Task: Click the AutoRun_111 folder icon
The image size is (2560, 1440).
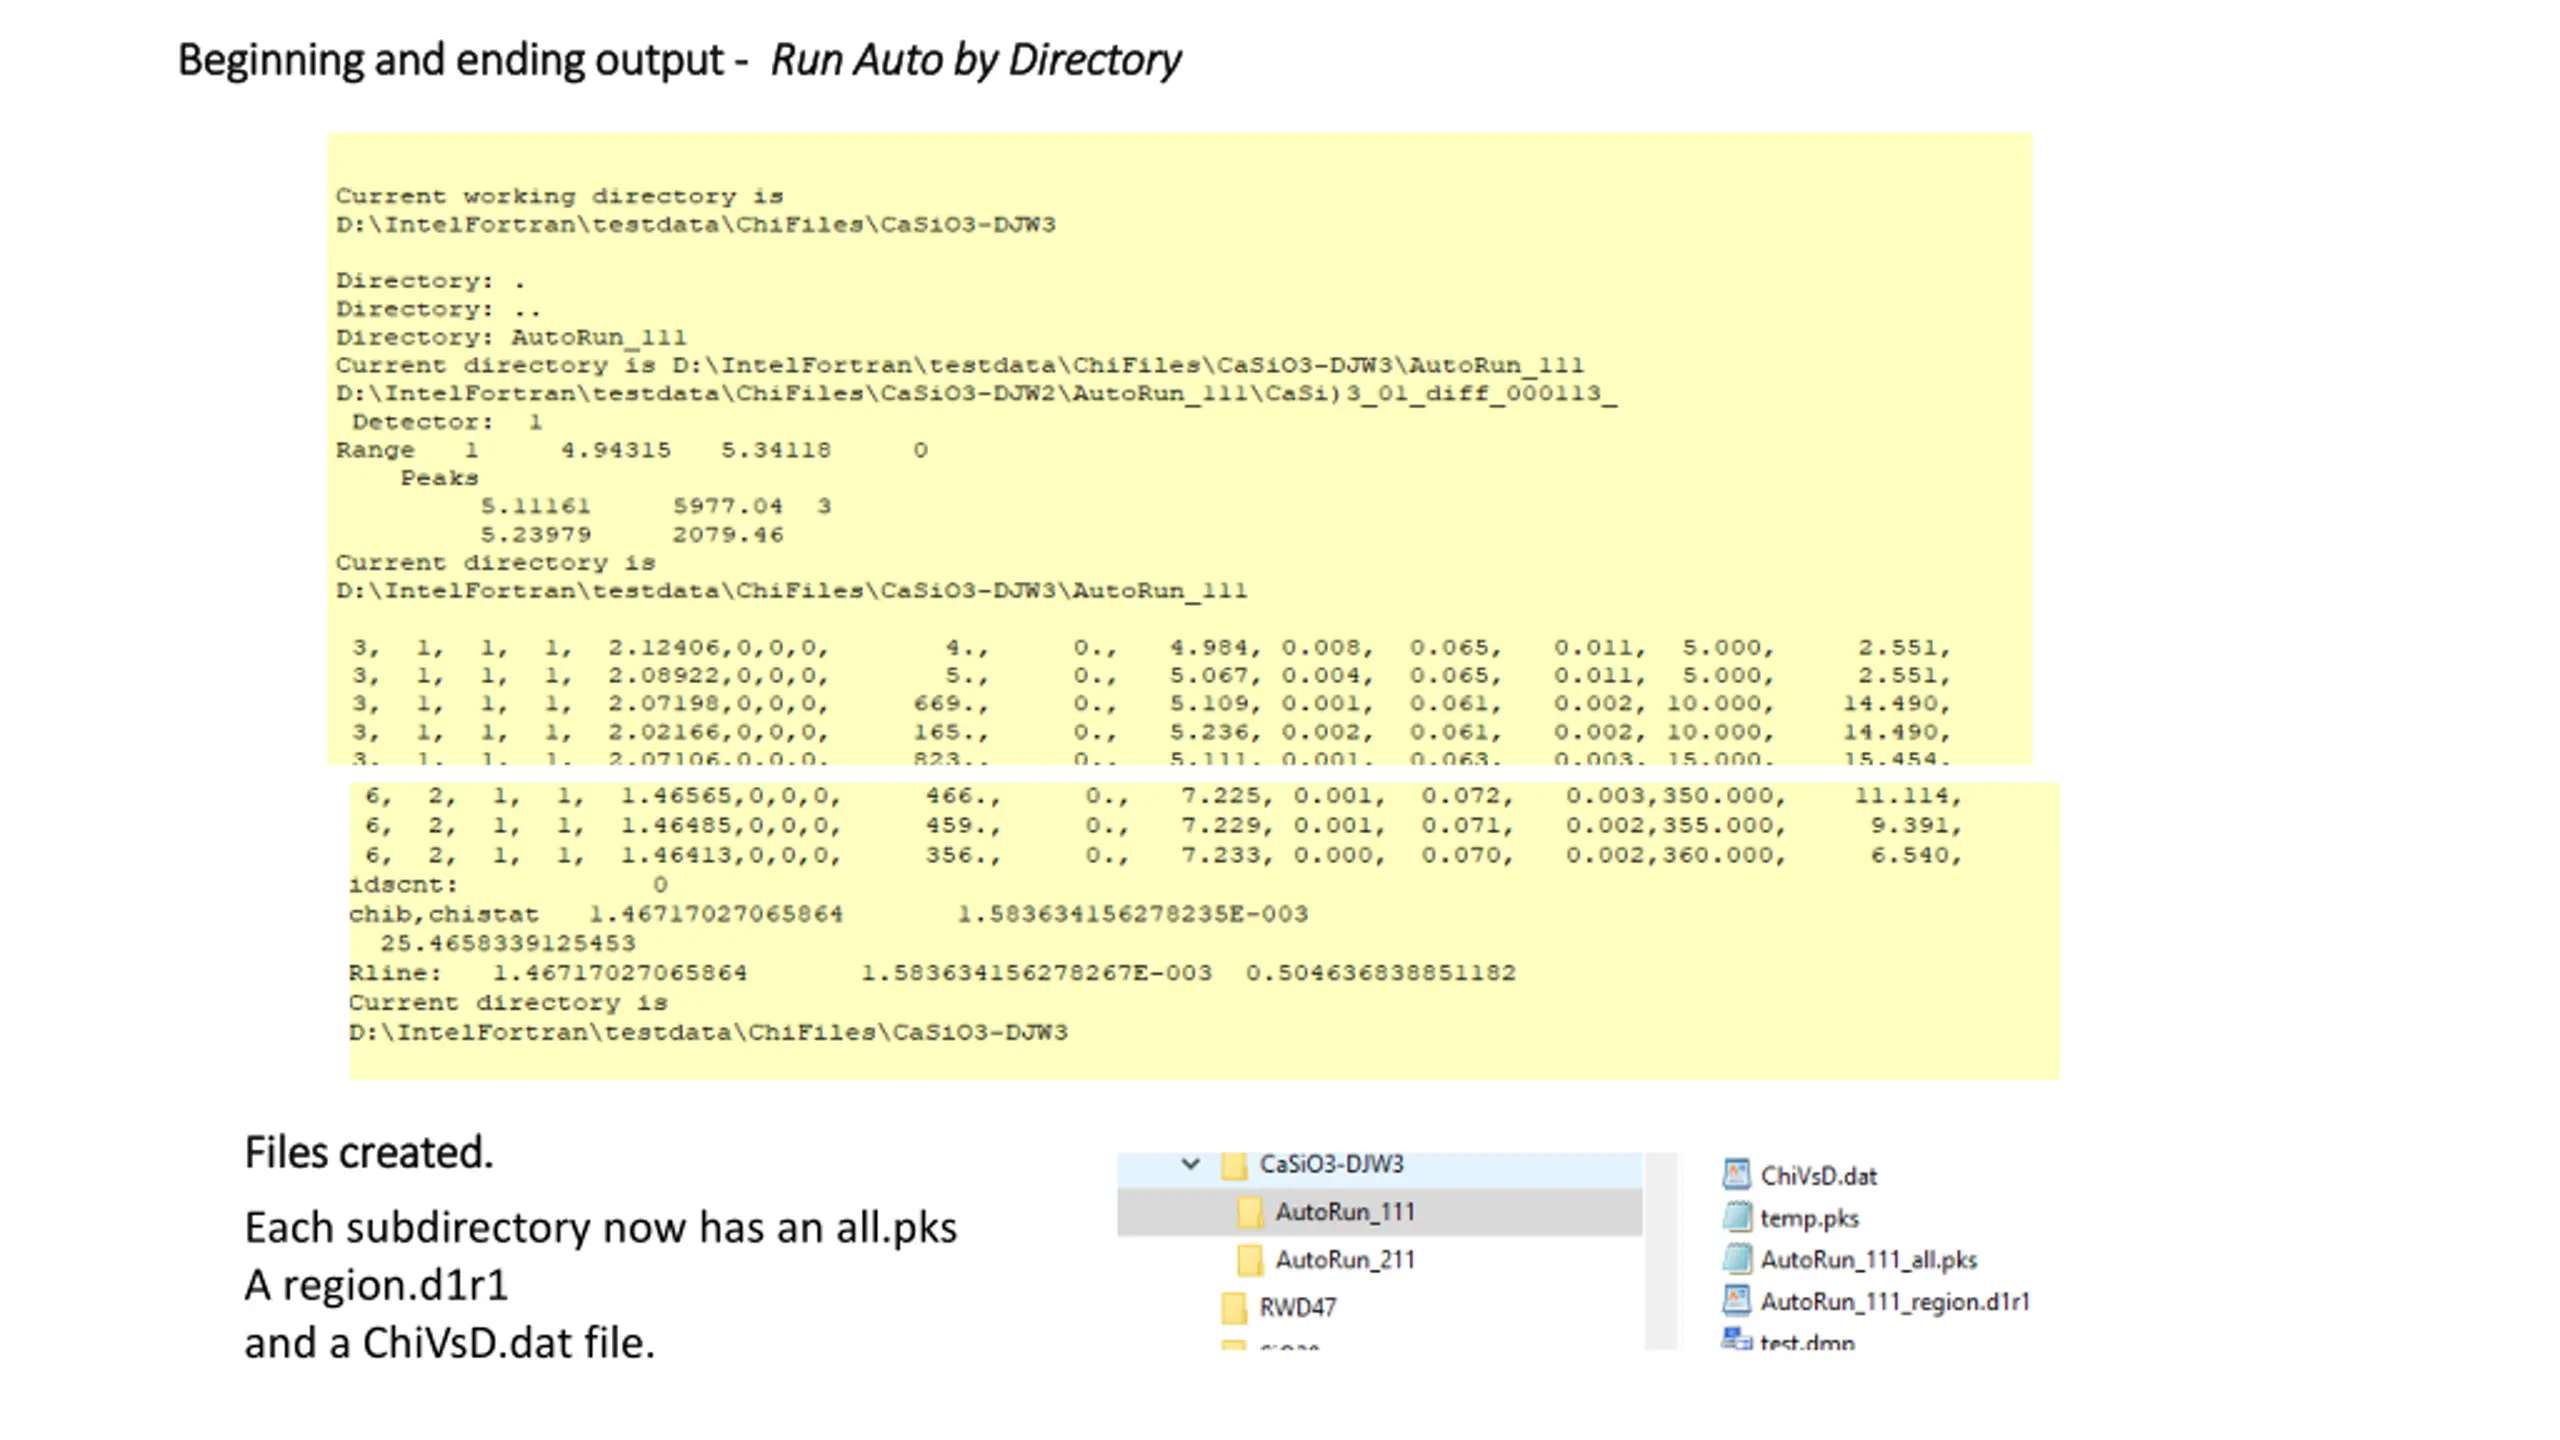Action: [x=1249, y=1212]
